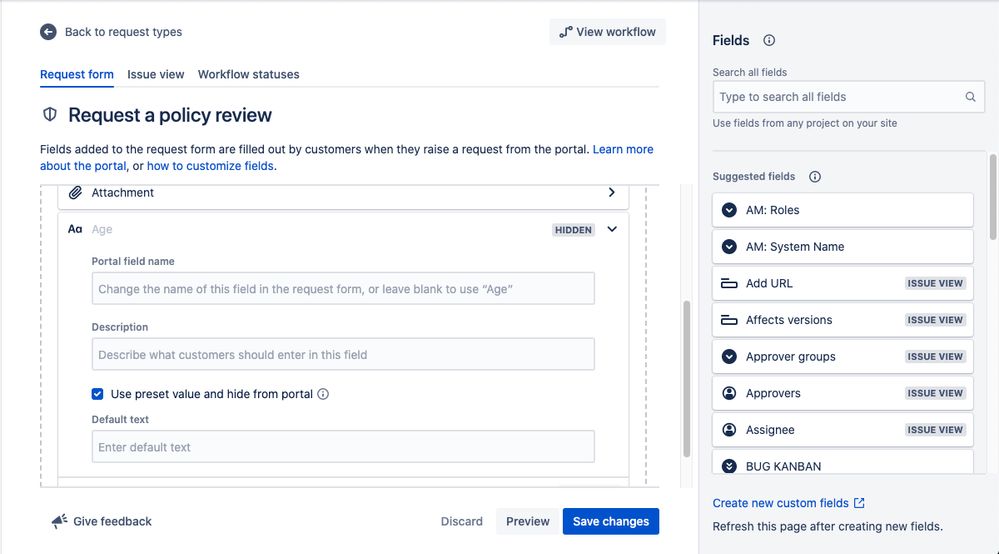Screen dimensions: 999x554
Task: Collapse the Age field section
Action: (612, 229)
